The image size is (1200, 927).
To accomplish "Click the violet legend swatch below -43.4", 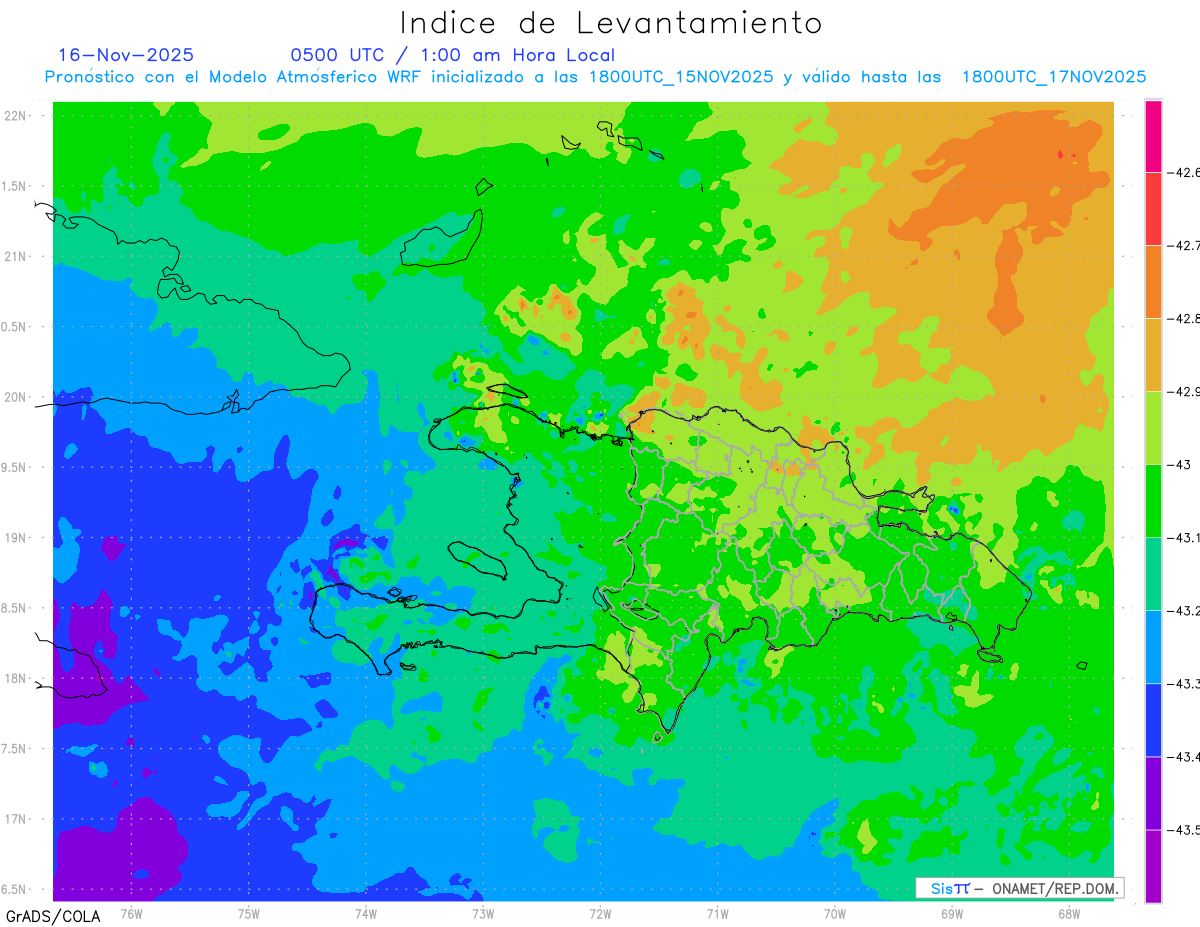I will [x=1153, y=793].
